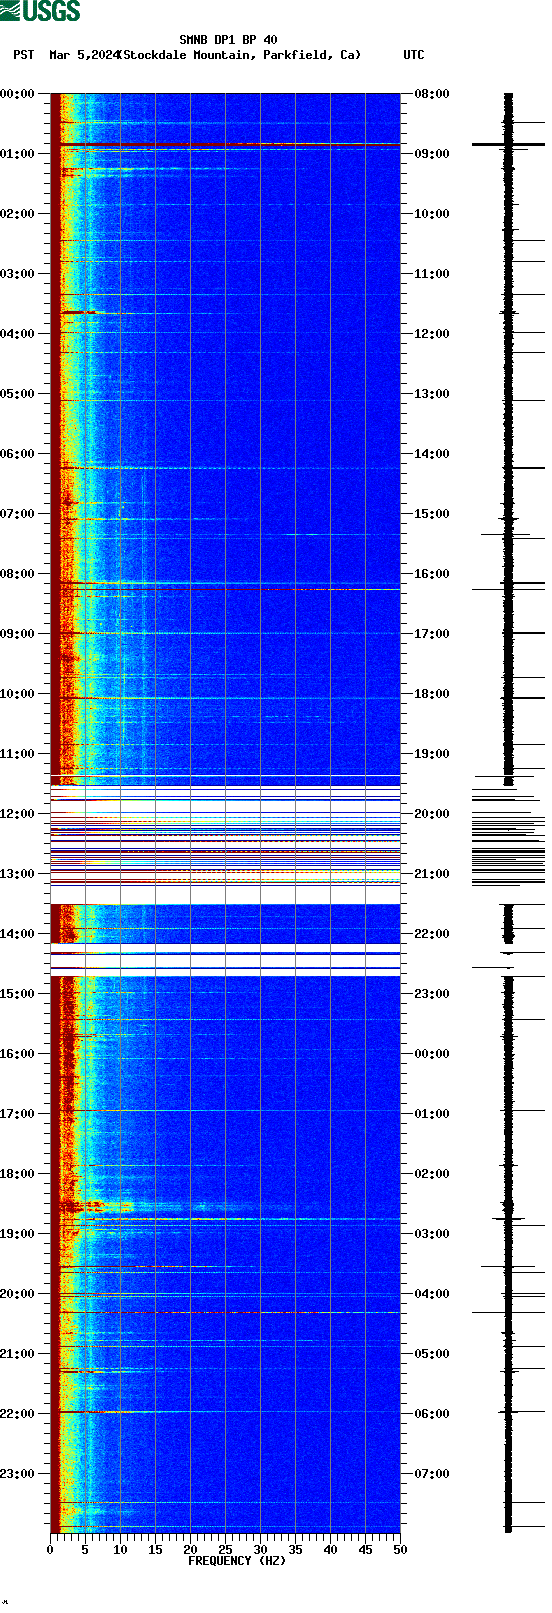Click the USGS logo
Viewport: 552px width, 1613px height.
coord(40,11)
